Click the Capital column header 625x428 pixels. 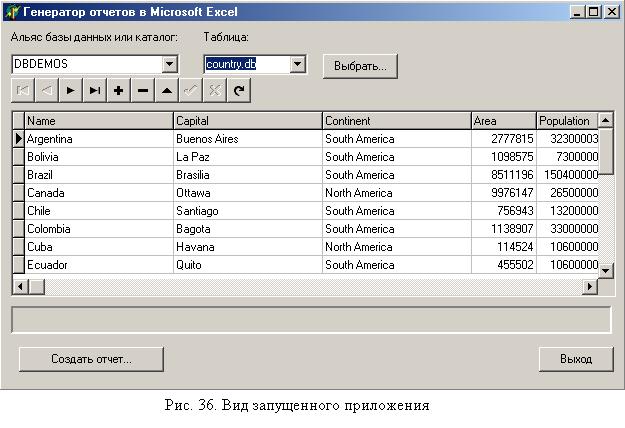[x=248, y=121]
